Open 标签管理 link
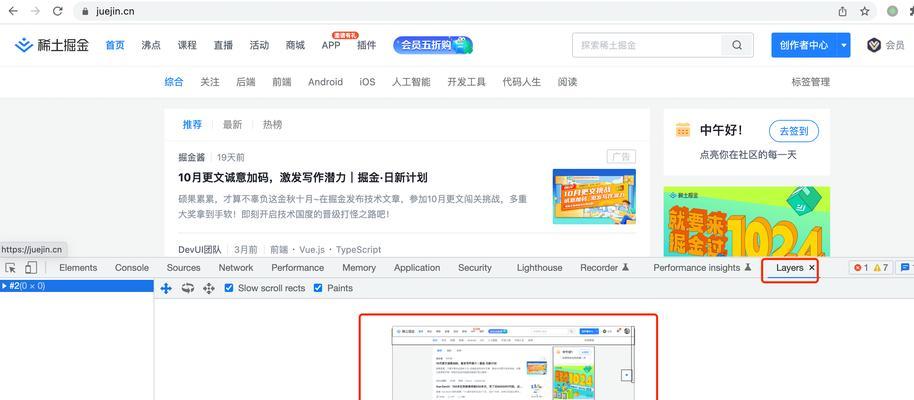Image resolution: width=914 pixels, height=400 pixels. click(x=810, y=82)
